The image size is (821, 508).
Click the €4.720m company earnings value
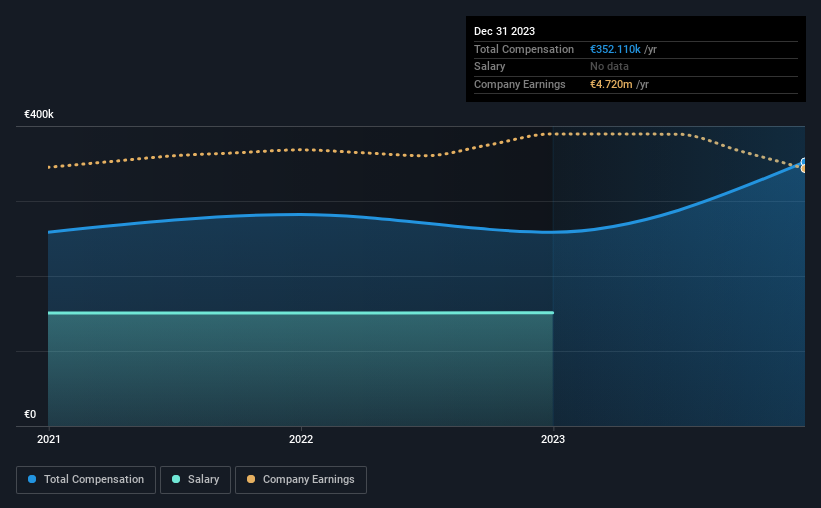tap(611, 84)
